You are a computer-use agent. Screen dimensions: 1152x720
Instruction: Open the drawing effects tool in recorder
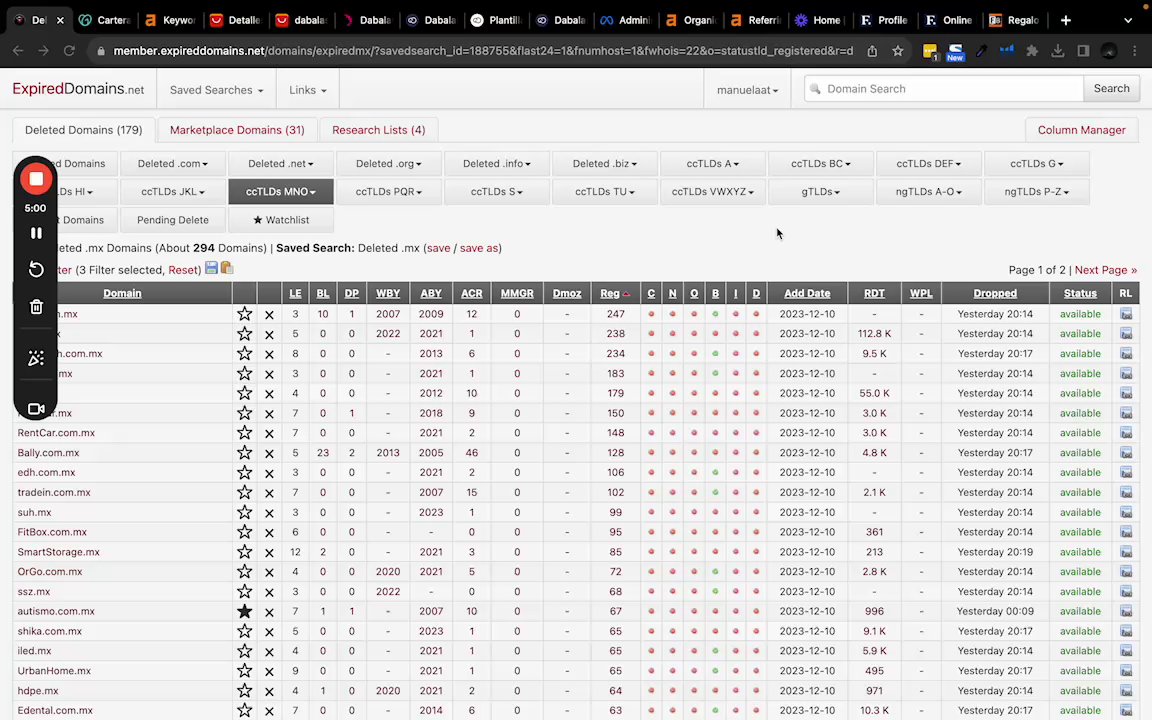point(36,358)
